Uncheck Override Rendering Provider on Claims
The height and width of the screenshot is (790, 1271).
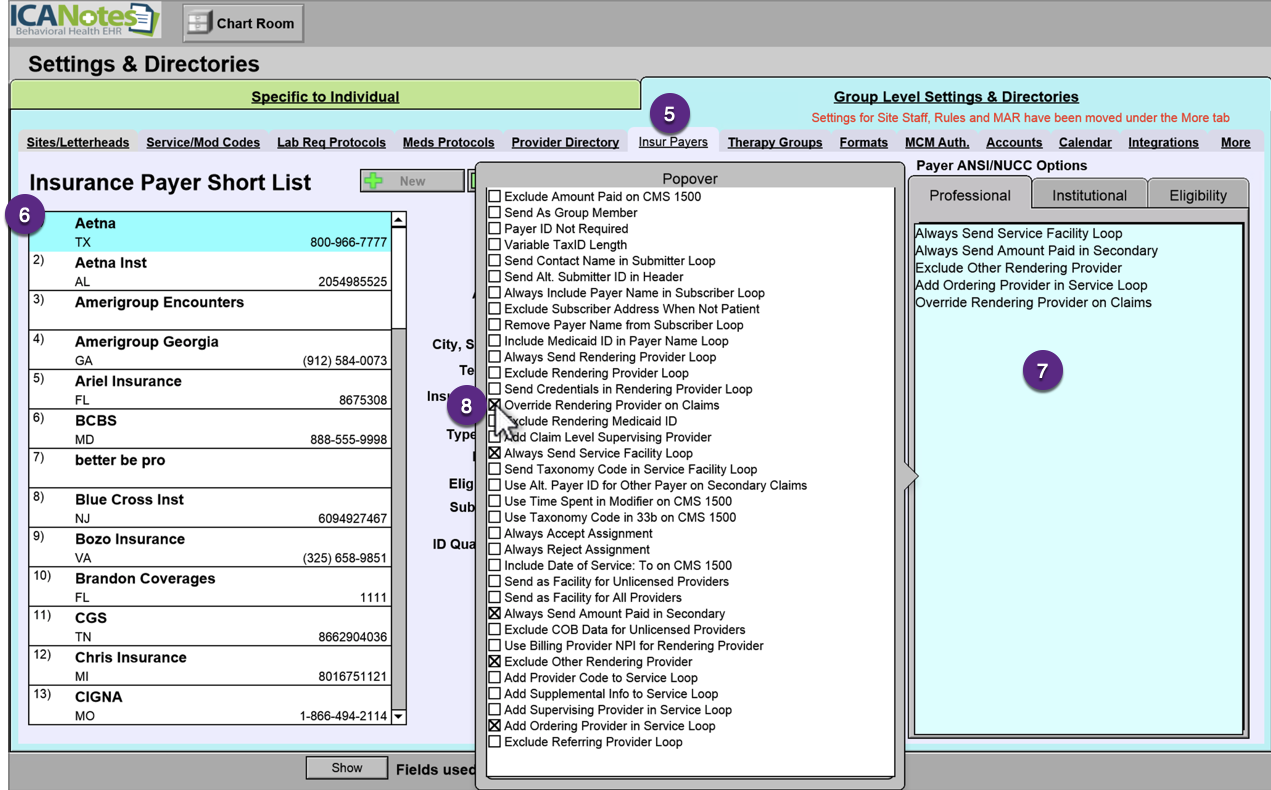coord(494,405)
